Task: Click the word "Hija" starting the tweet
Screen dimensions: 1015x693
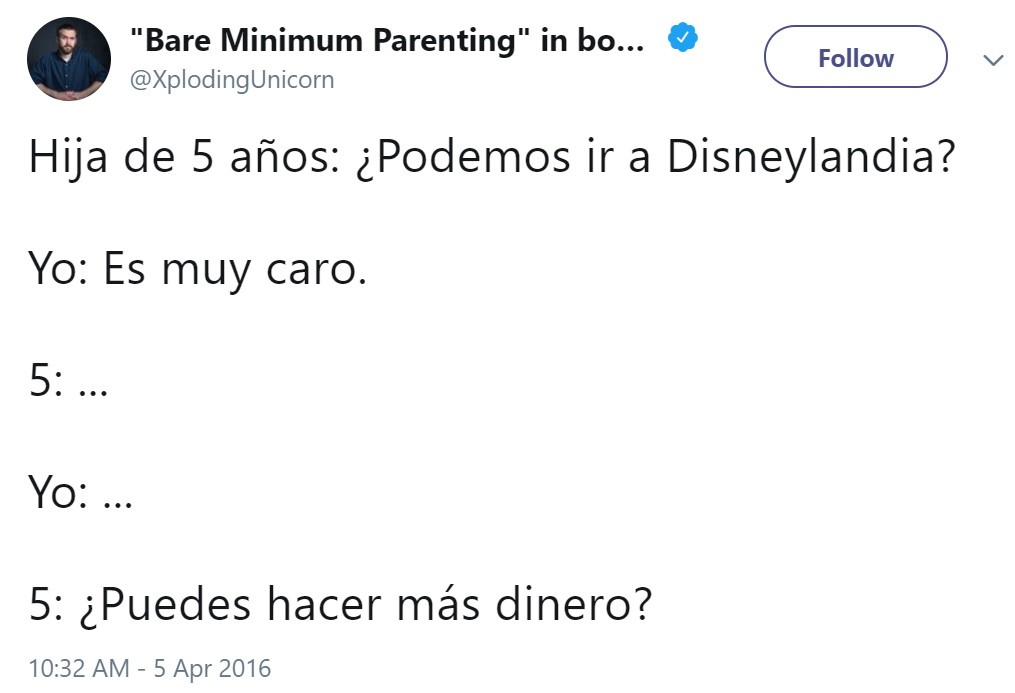Action: (68, 157)
